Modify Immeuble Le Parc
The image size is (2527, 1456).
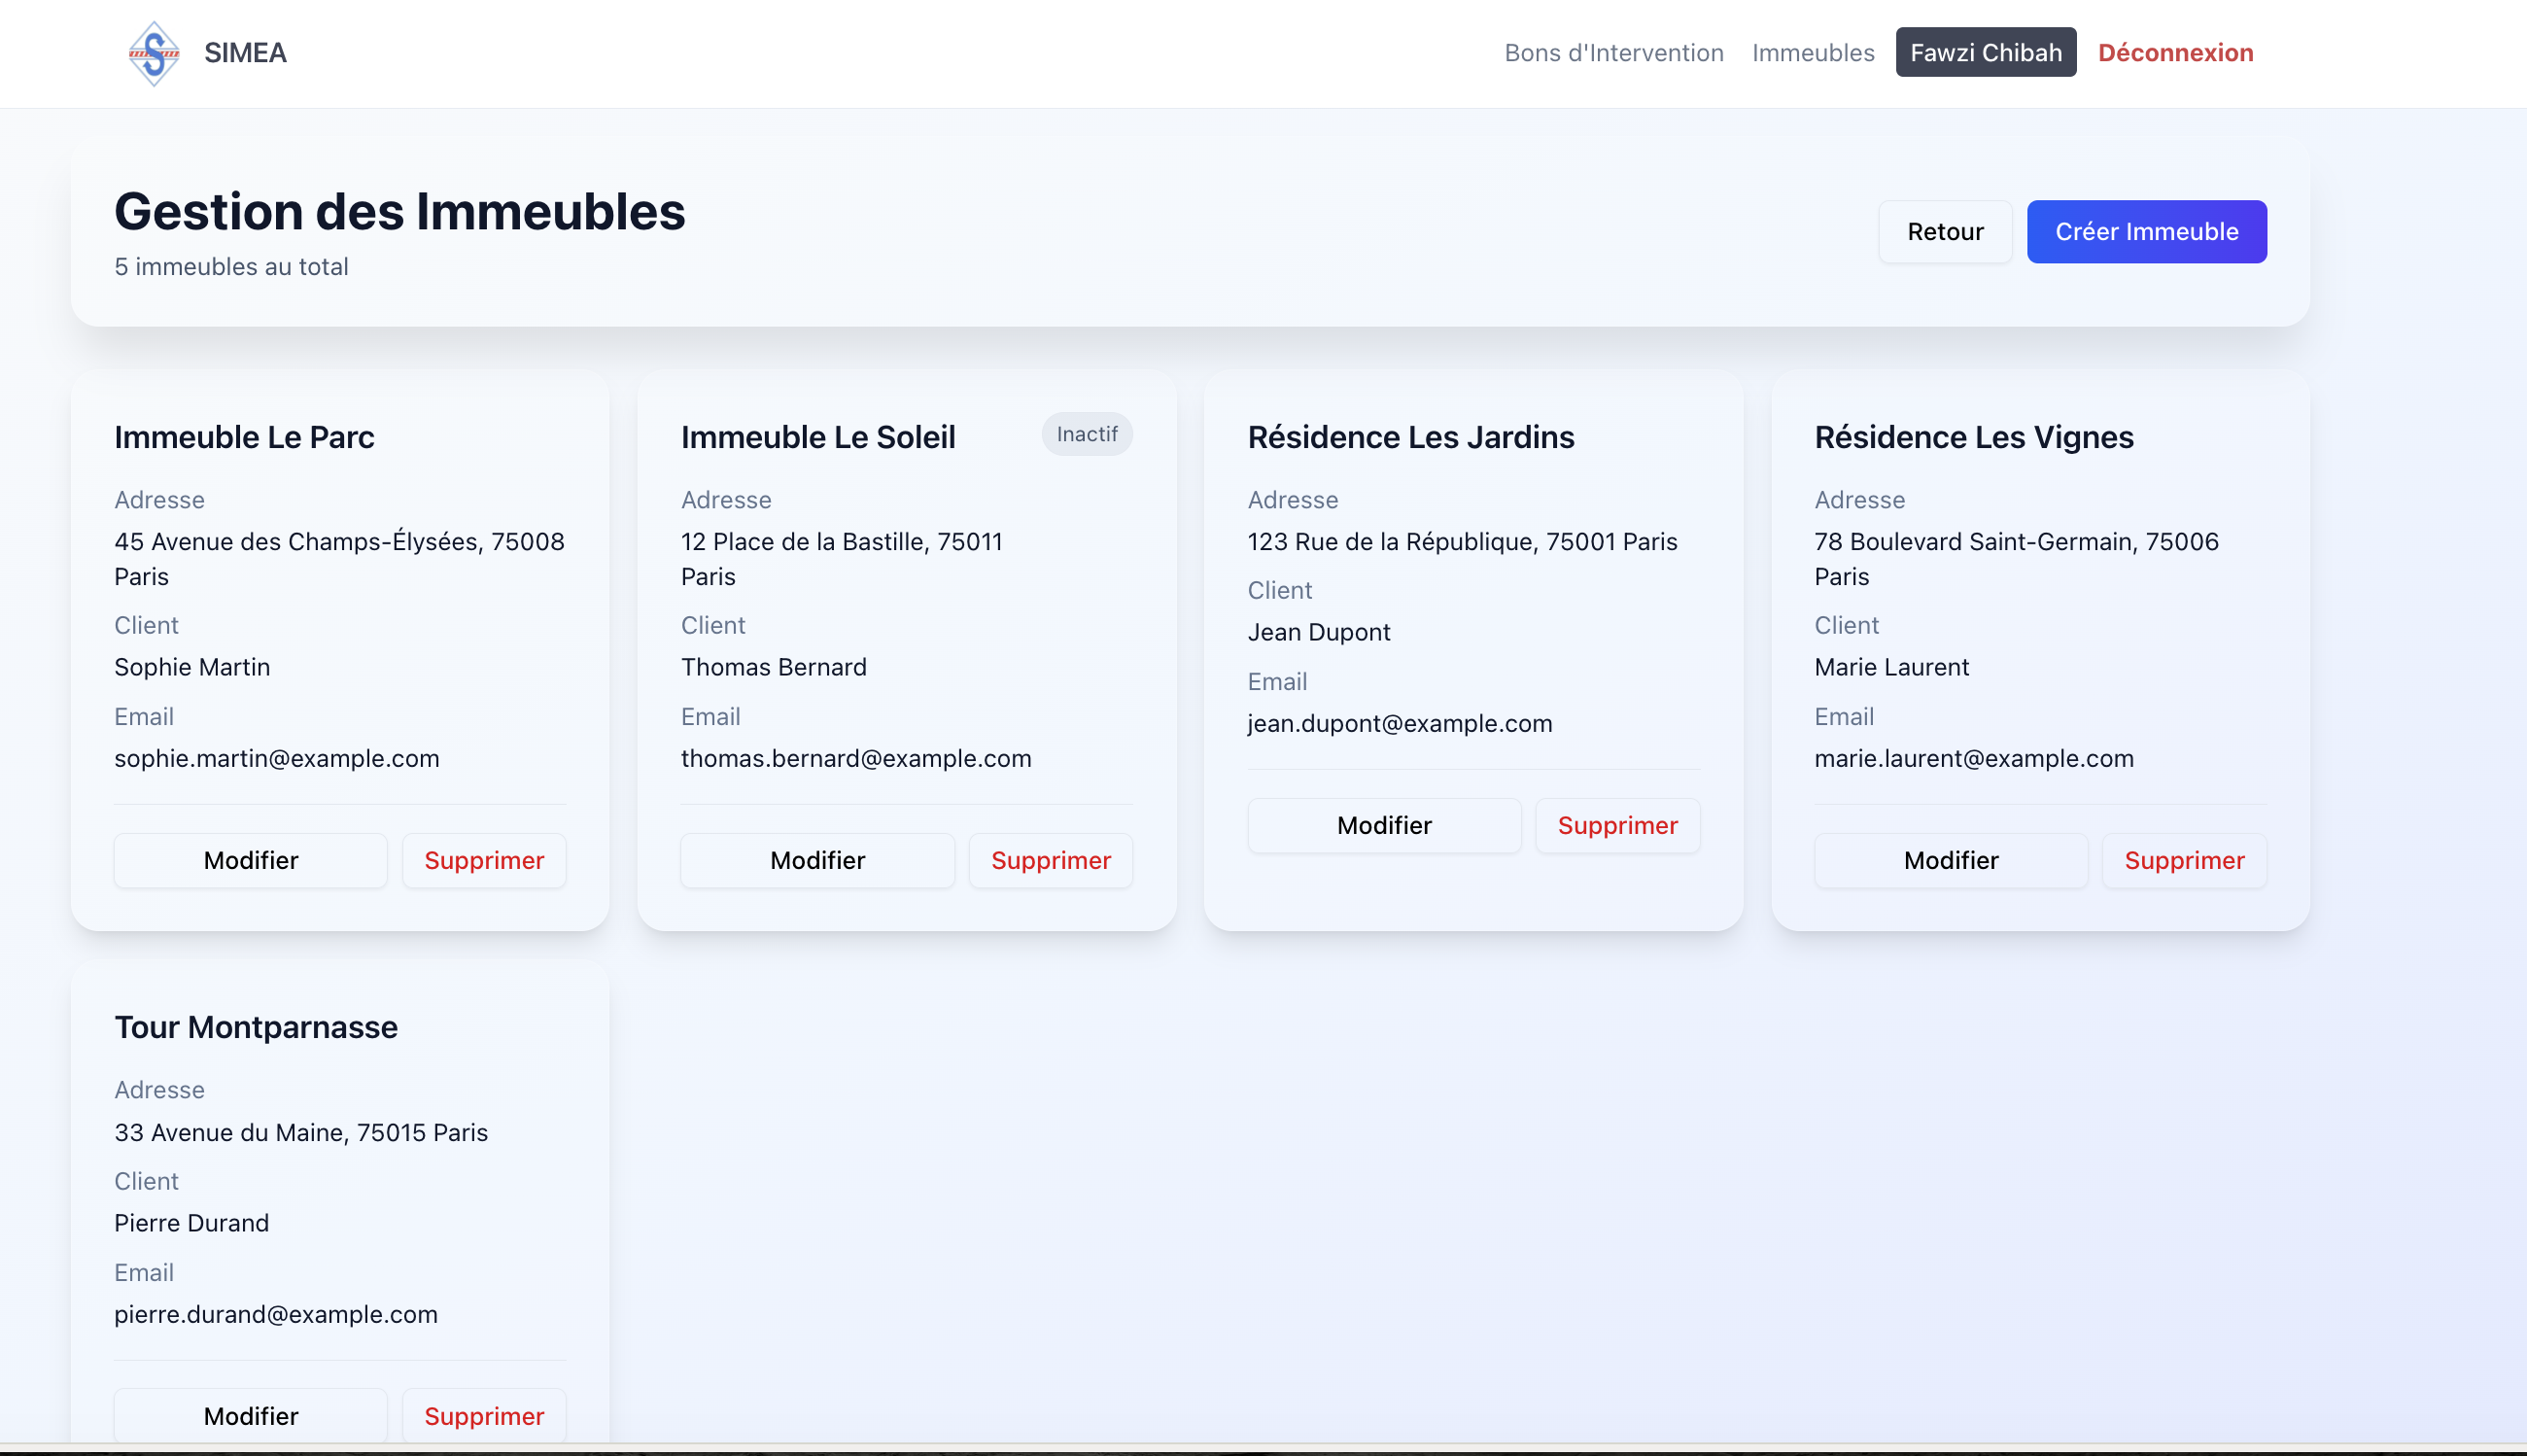pyautogui.click(x=251, y=860)
